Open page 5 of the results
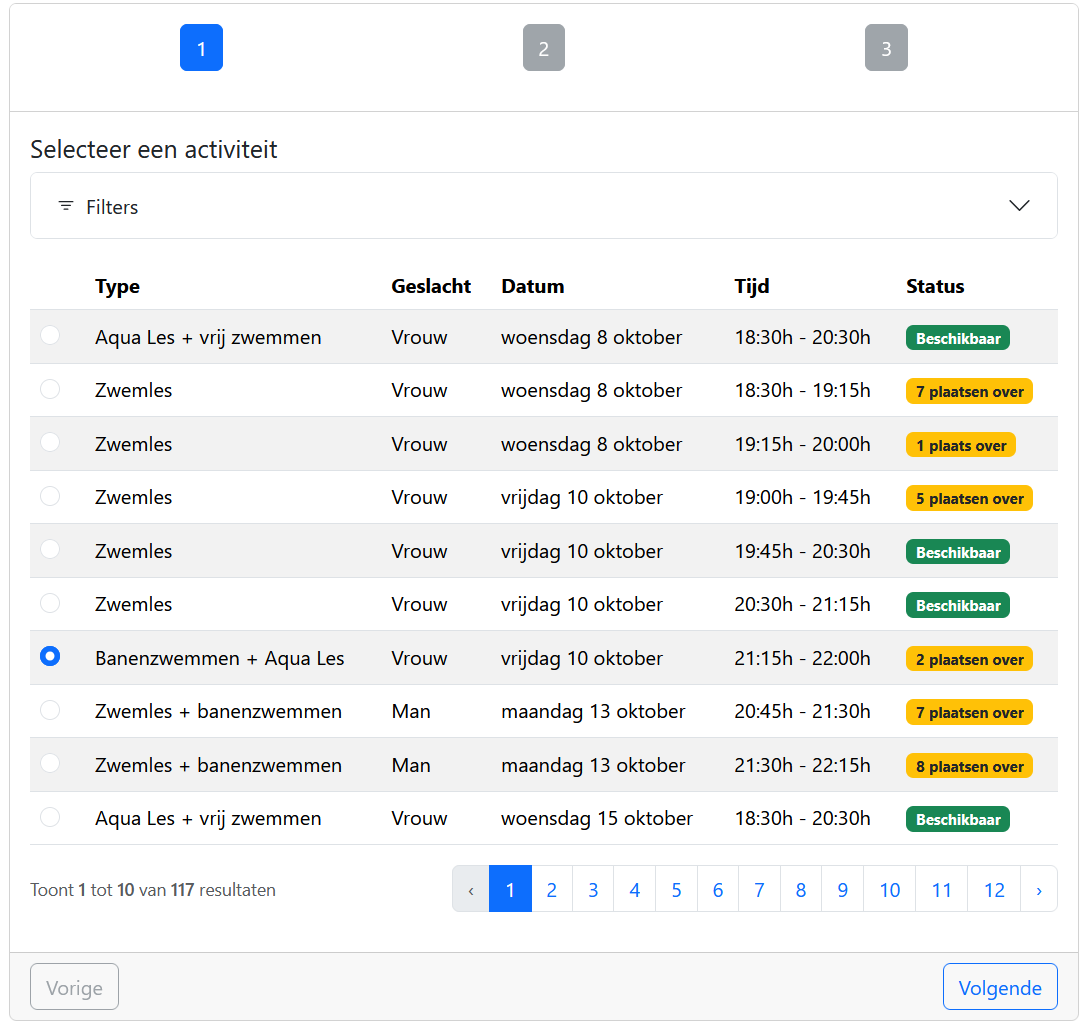 pyautogui.click(x=676, y=889)
